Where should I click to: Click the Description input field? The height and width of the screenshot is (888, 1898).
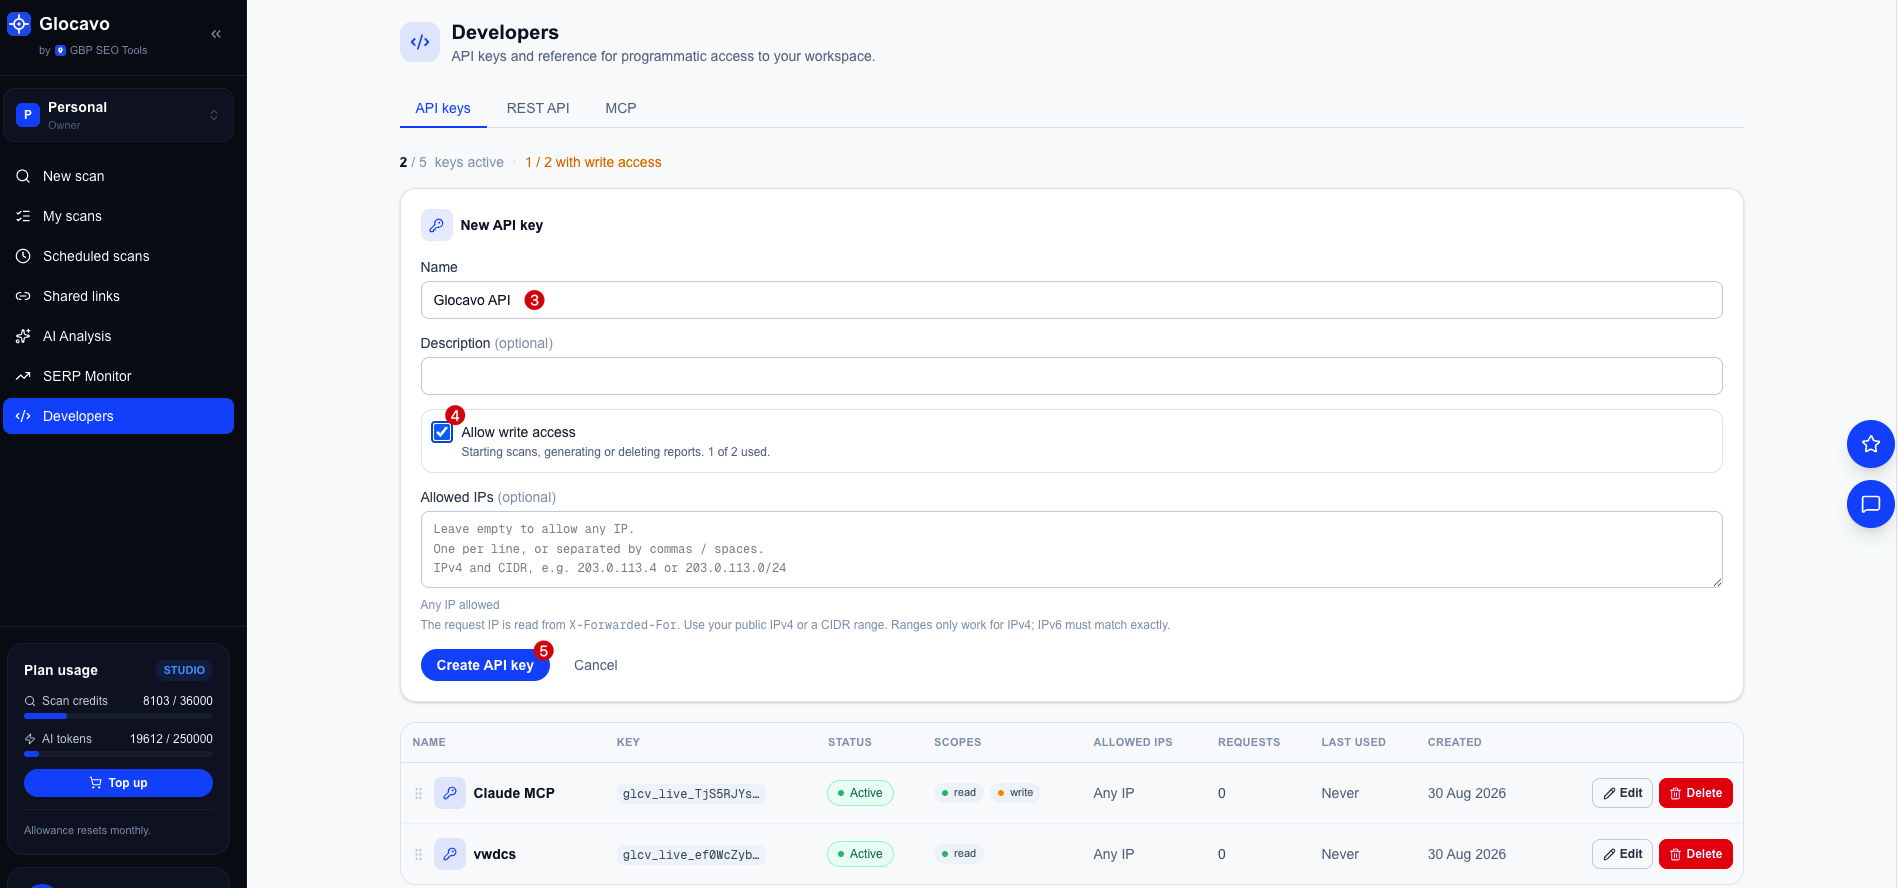tap(1071, 376)
